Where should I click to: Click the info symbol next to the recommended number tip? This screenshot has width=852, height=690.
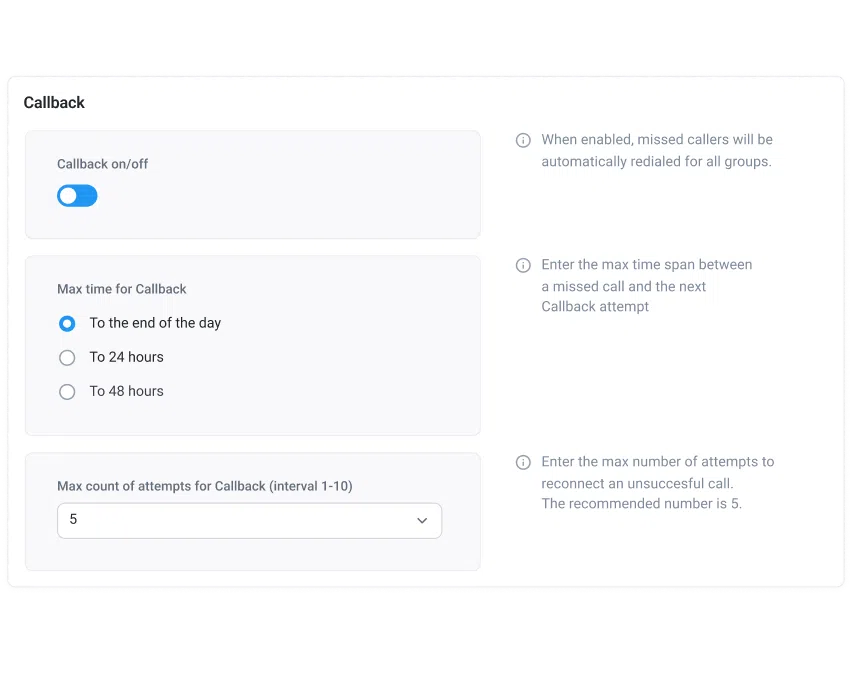click(523, 462)
